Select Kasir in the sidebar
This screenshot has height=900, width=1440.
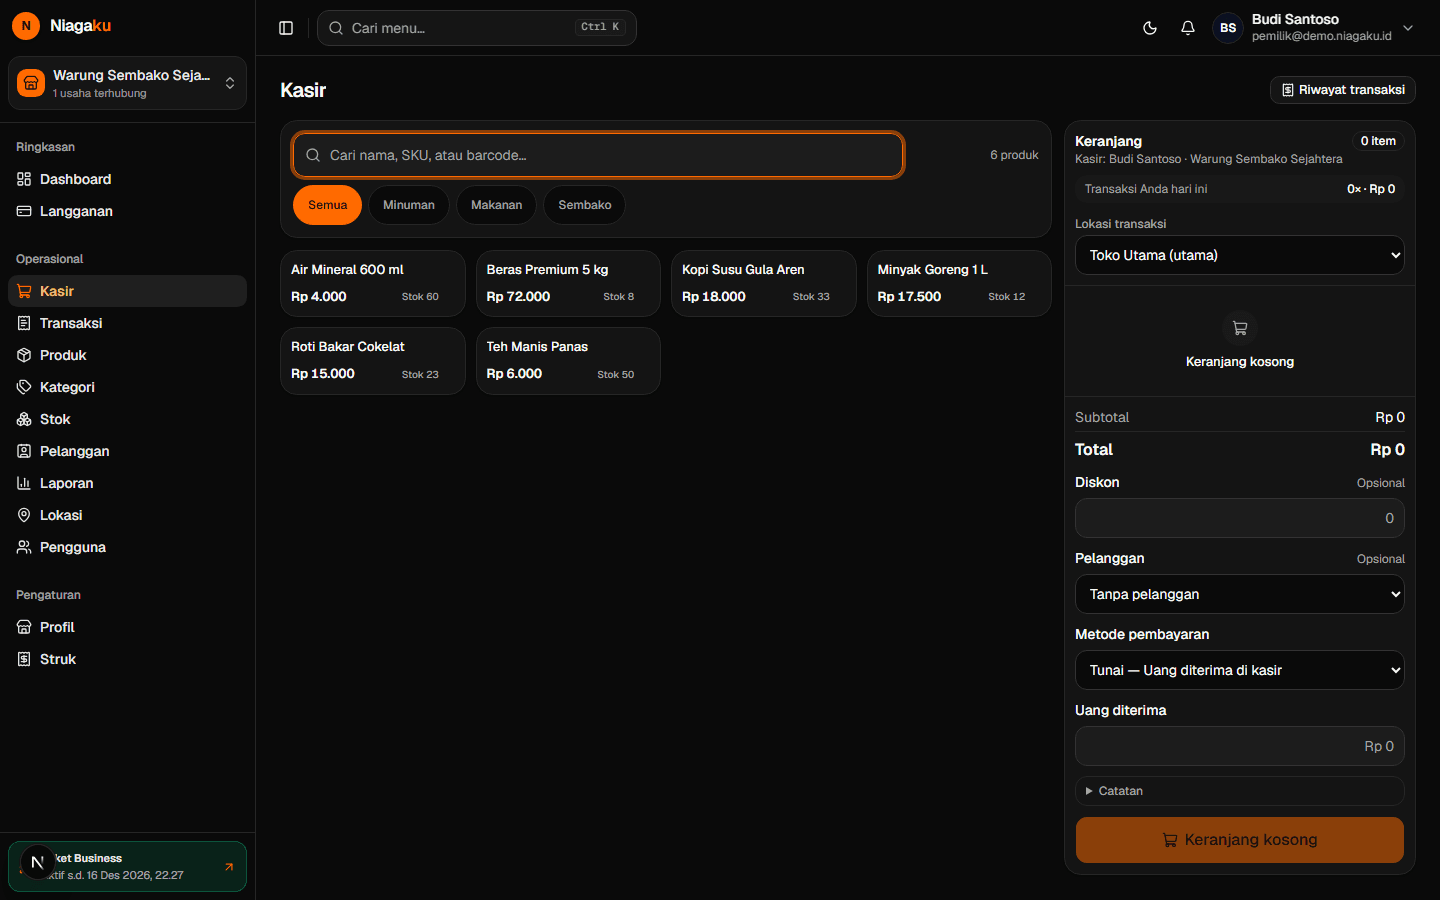(x=127, y=291)
